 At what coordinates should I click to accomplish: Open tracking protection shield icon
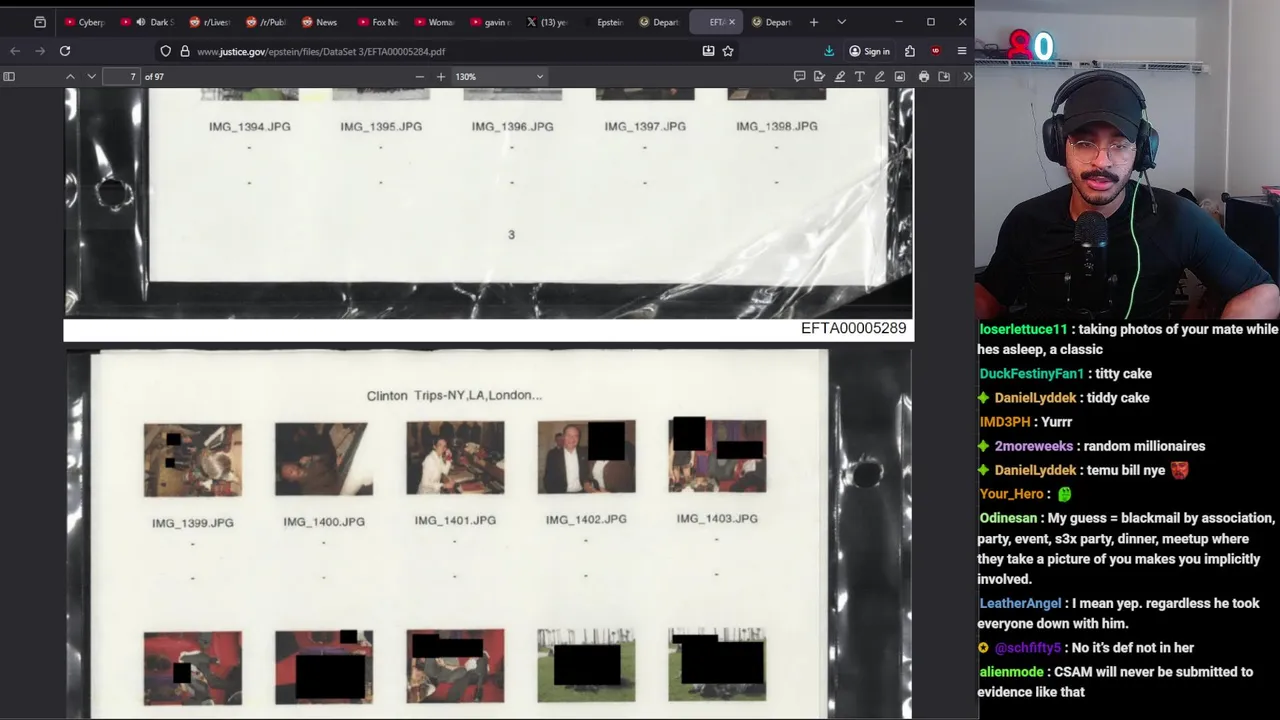pos(166,51)
